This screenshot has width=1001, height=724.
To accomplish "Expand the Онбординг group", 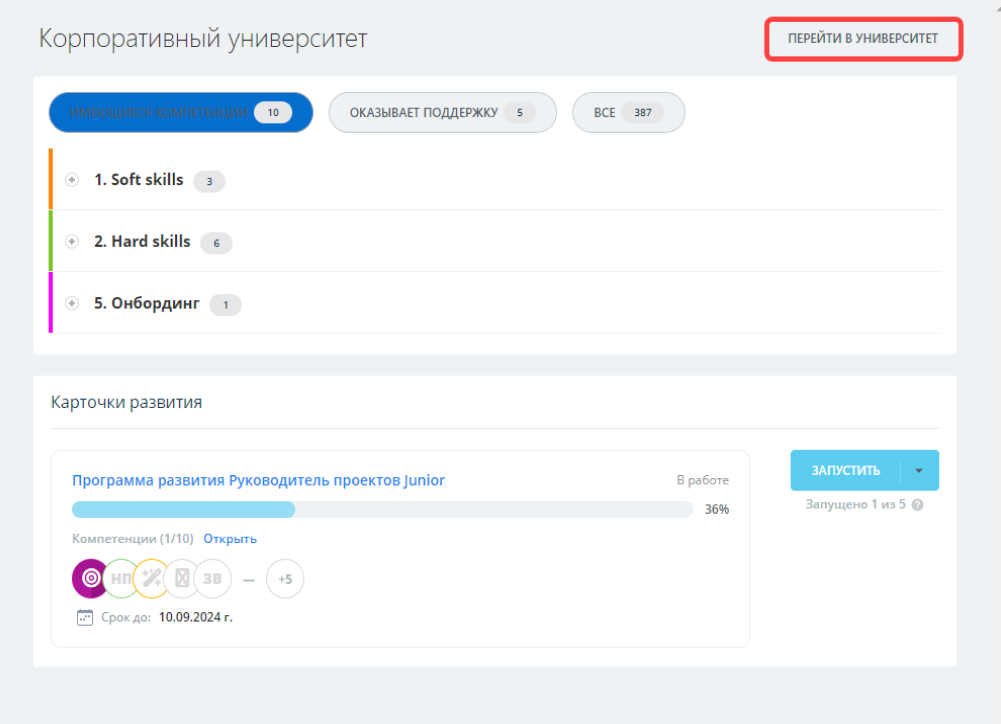I will point(72,303).
